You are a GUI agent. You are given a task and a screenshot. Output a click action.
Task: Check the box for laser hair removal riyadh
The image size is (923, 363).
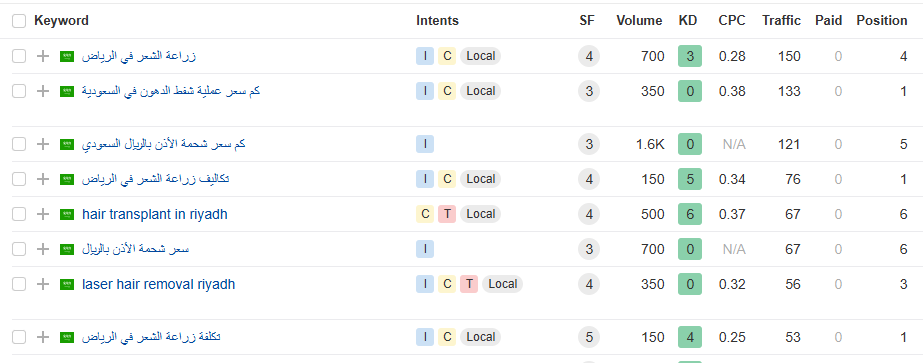[19, 284]
